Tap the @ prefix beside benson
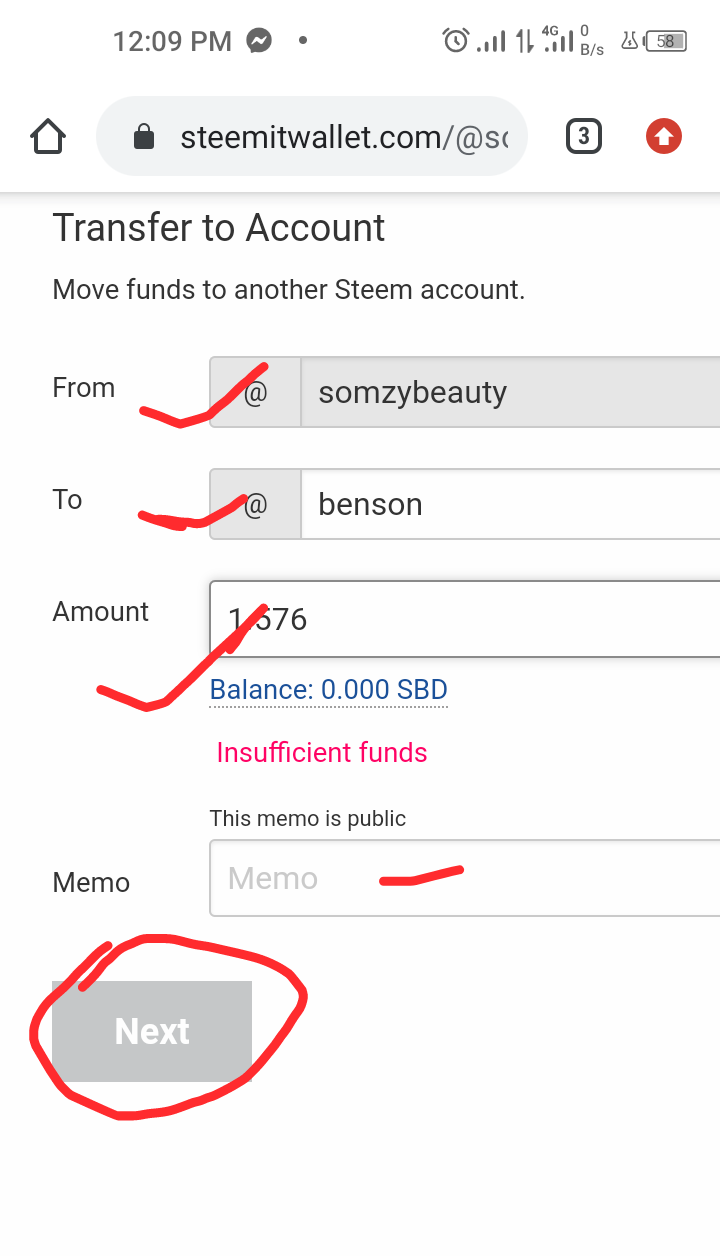The height and width of the screenshot is (1256, 720). pyautogui.click(x=255, y=504)
